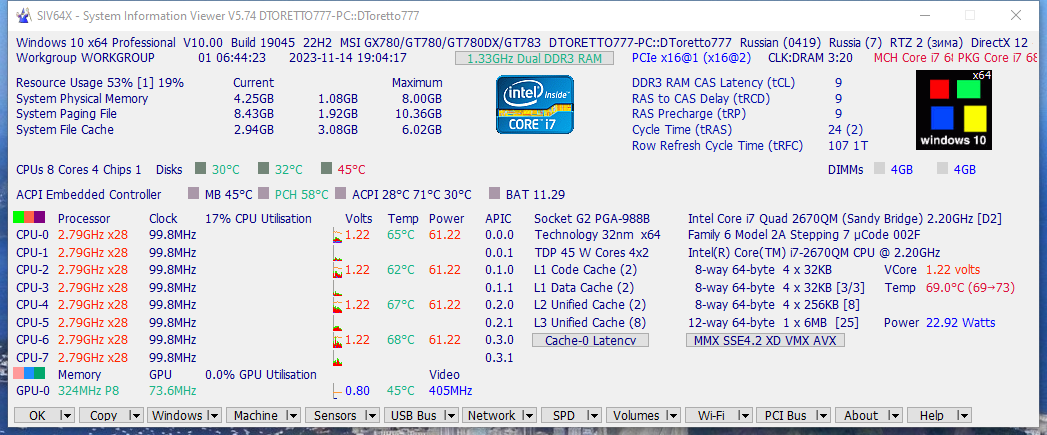Click the 'TDP 45 W Cores 4x2' text
This screenshot has height=435, width=1047.
pos(592,253)
